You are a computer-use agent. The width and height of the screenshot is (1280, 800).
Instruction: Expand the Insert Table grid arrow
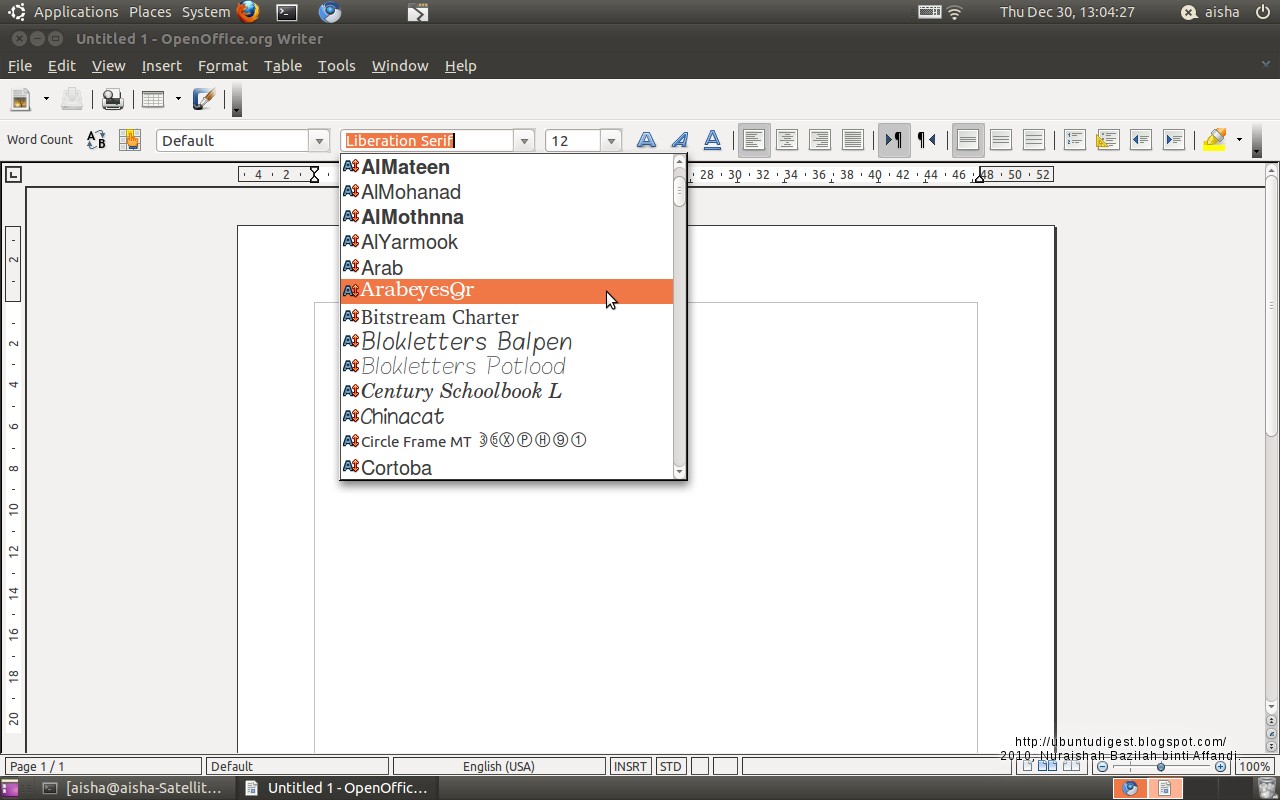(x=178, y=99)
